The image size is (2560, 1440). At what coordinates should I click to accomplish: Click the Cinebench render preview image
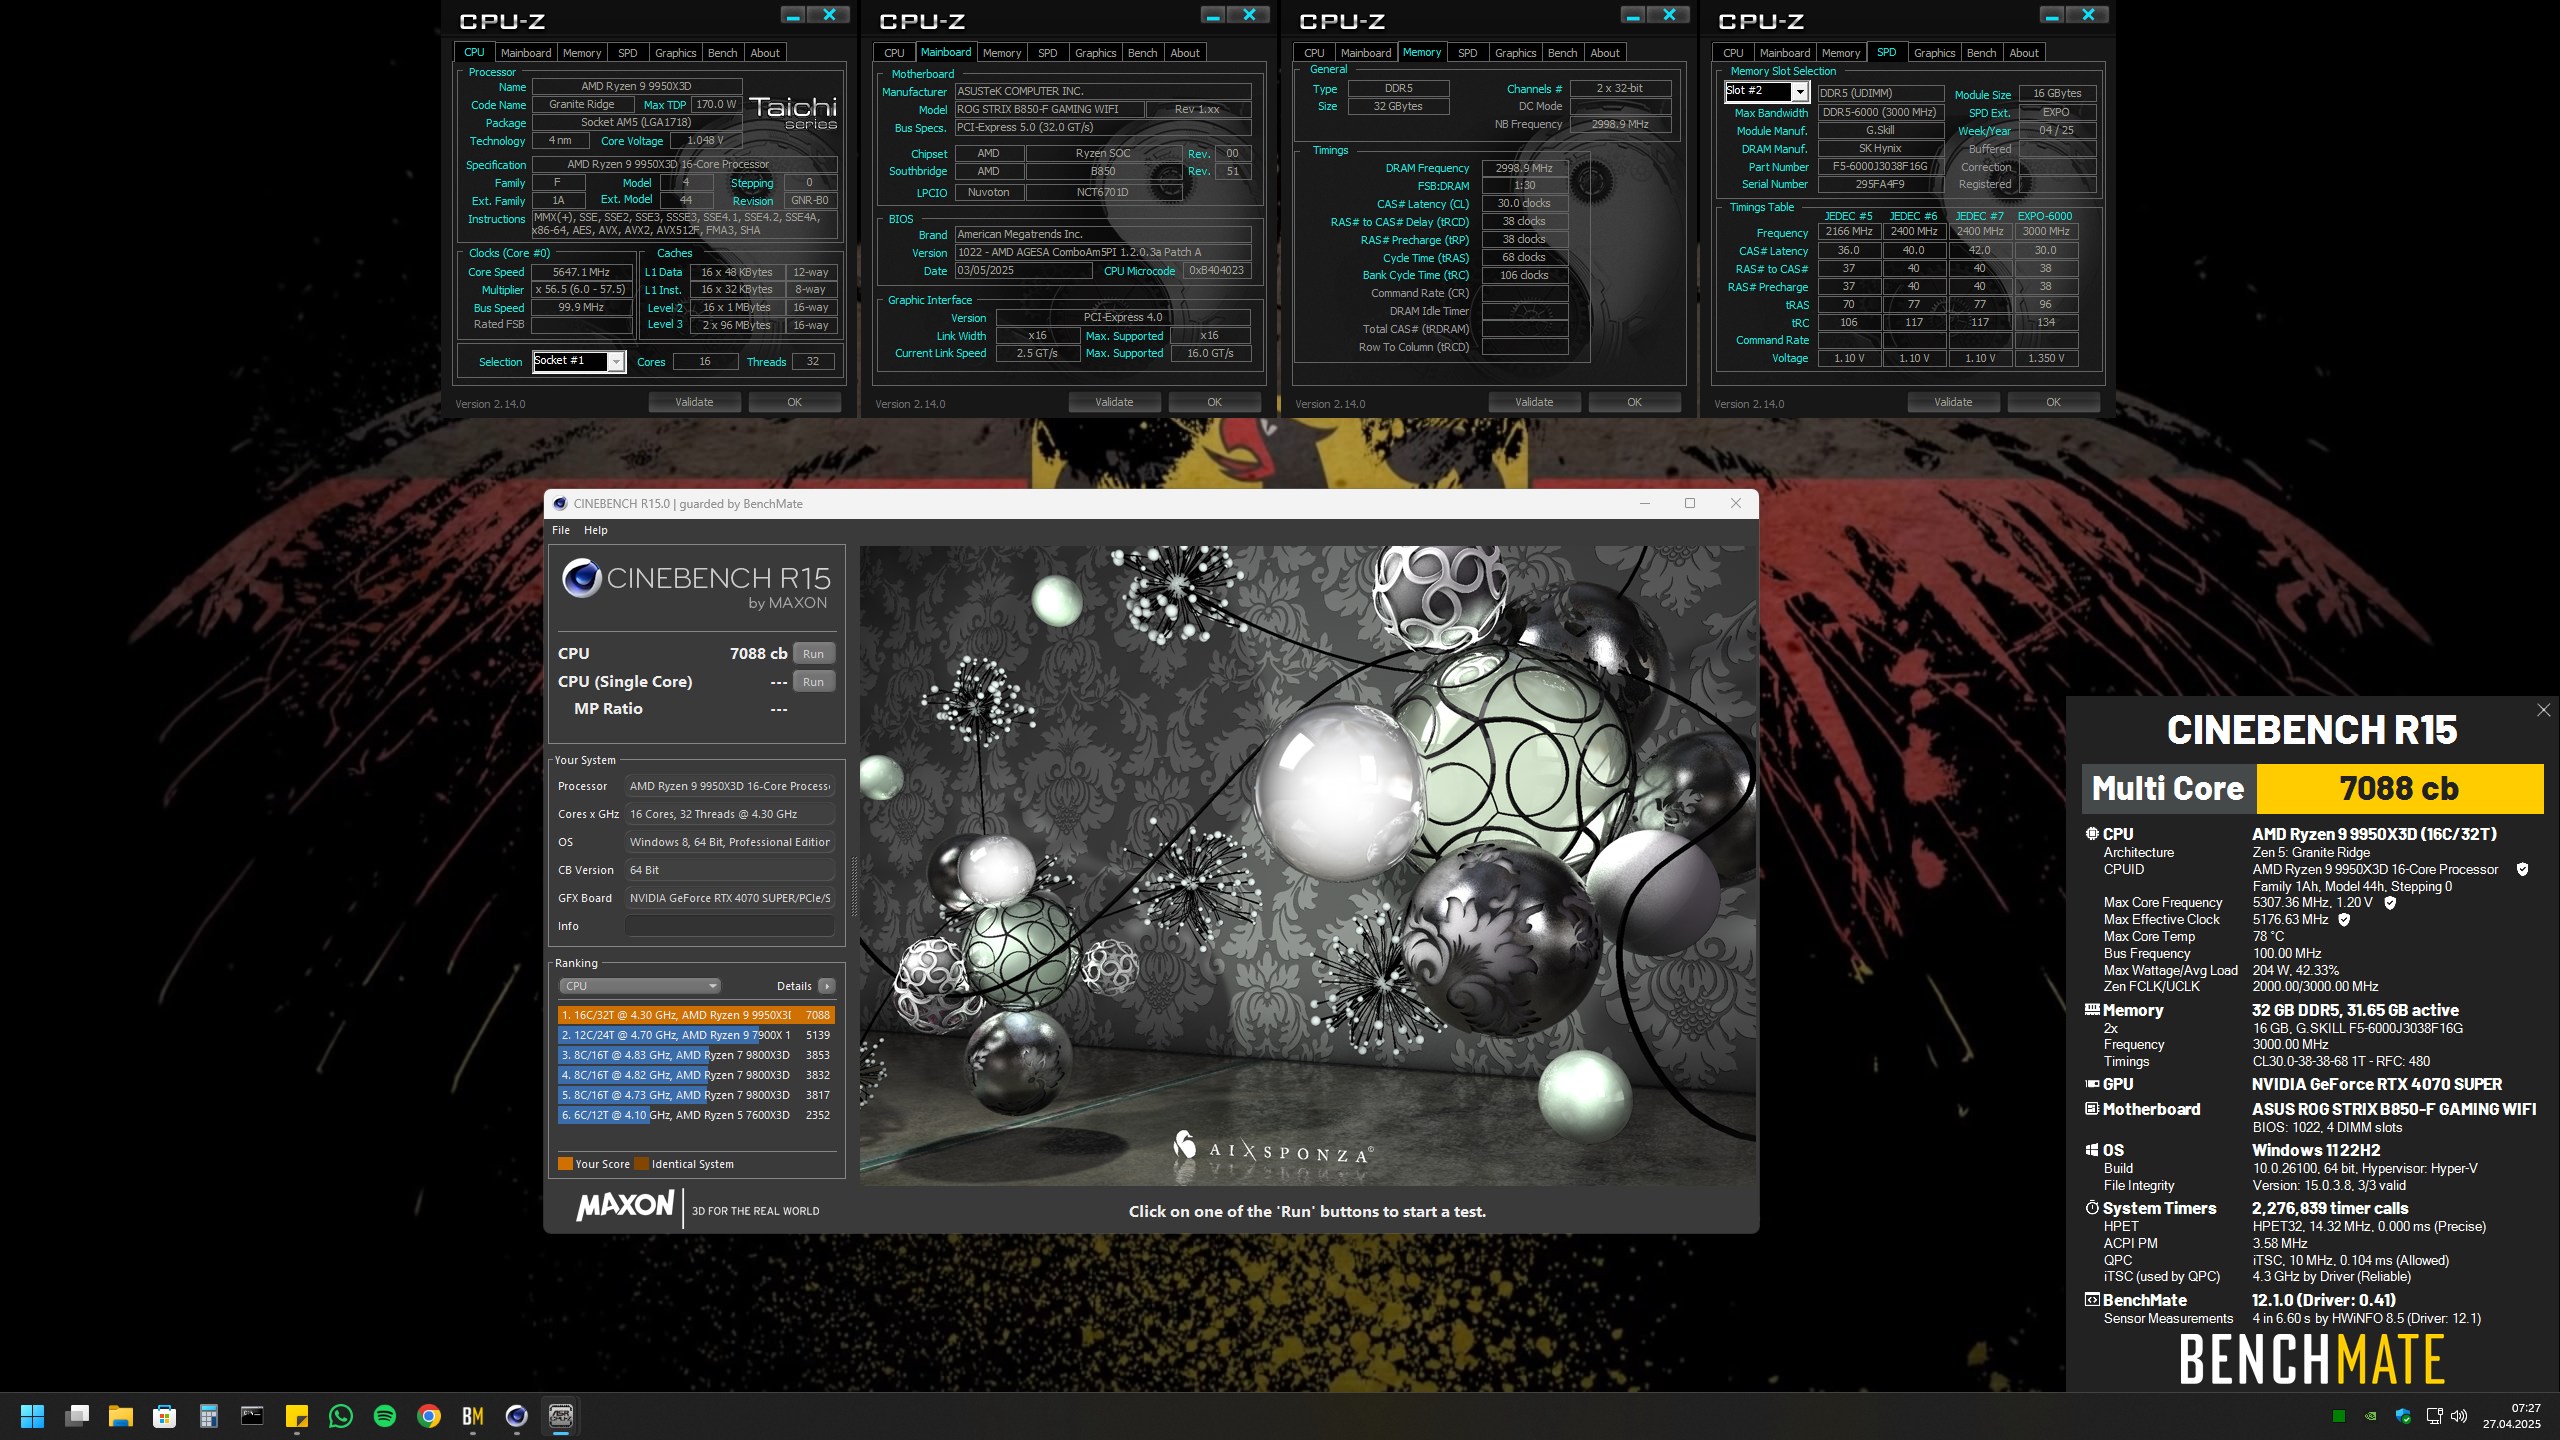click(x=1308, y=865)
